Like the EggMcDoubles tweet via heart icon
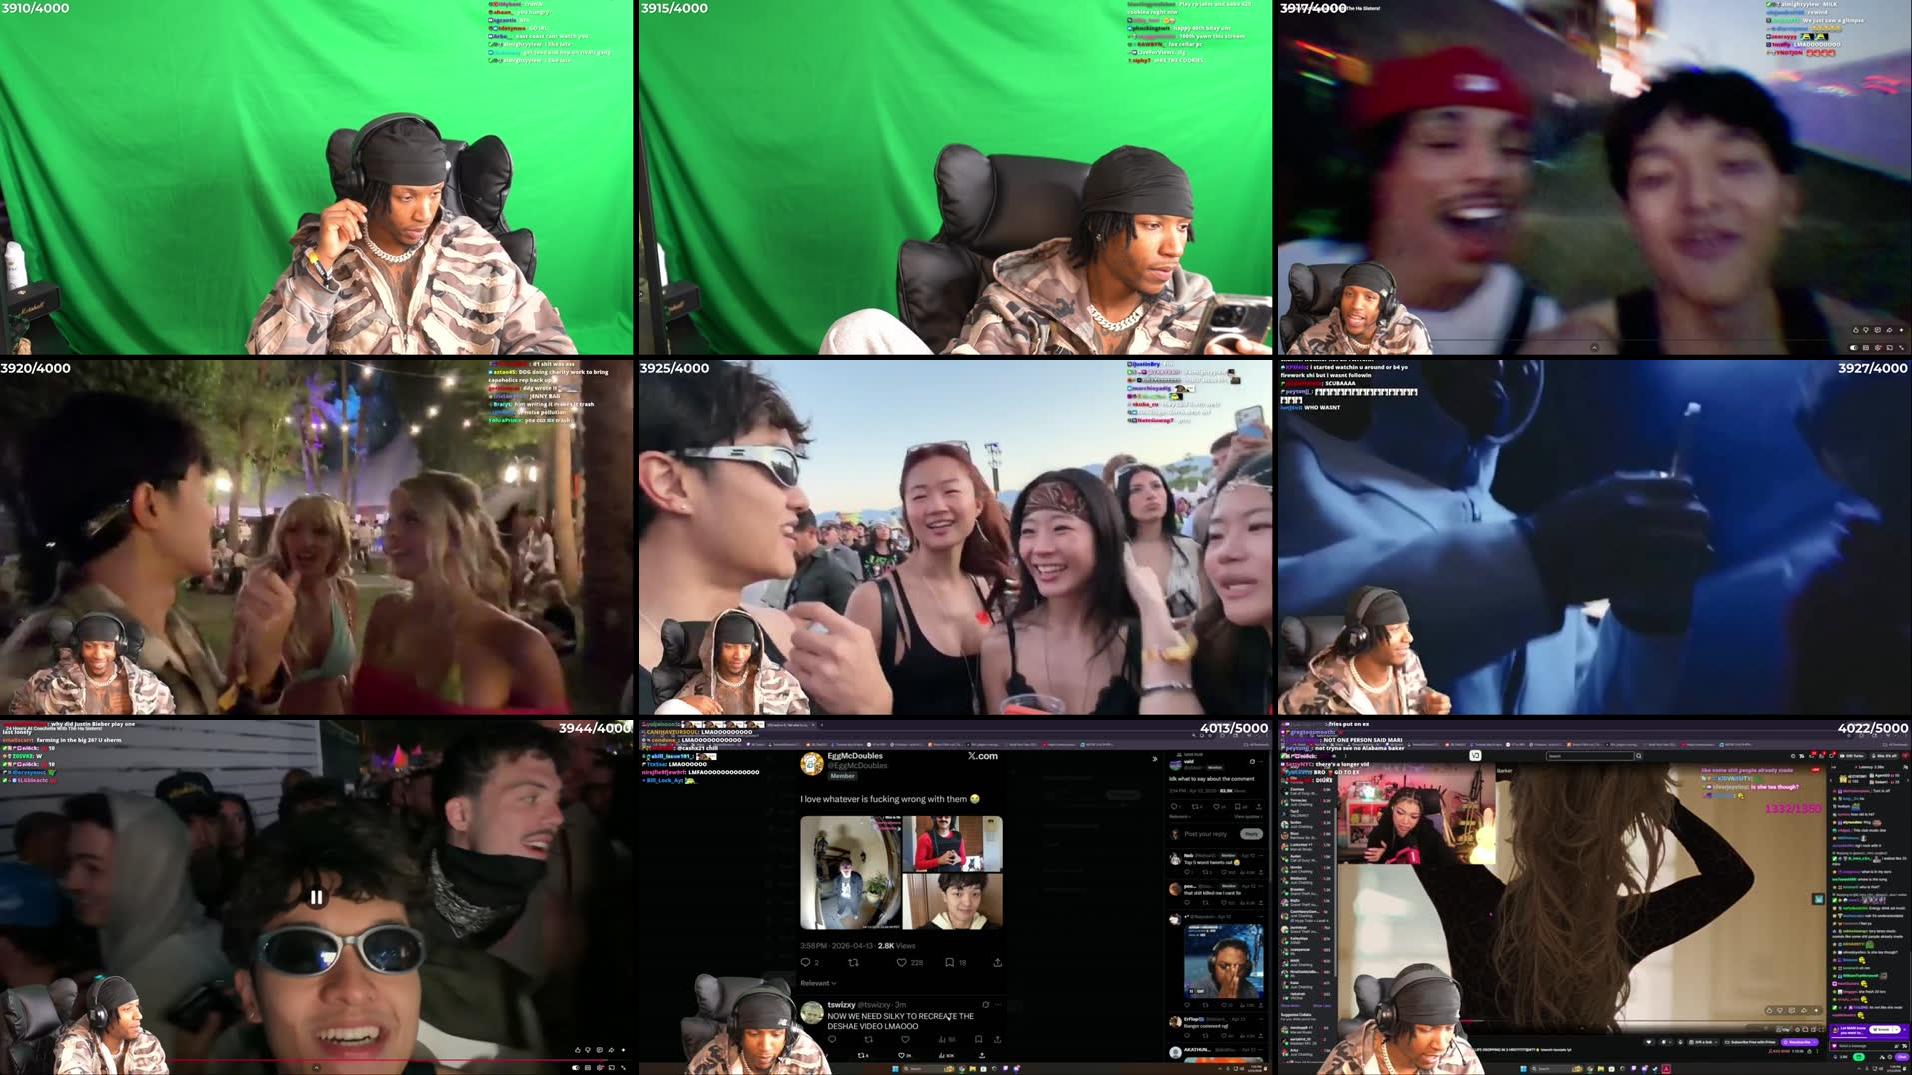This screenshot has height=1075, width=1912. tap(902, 962)
